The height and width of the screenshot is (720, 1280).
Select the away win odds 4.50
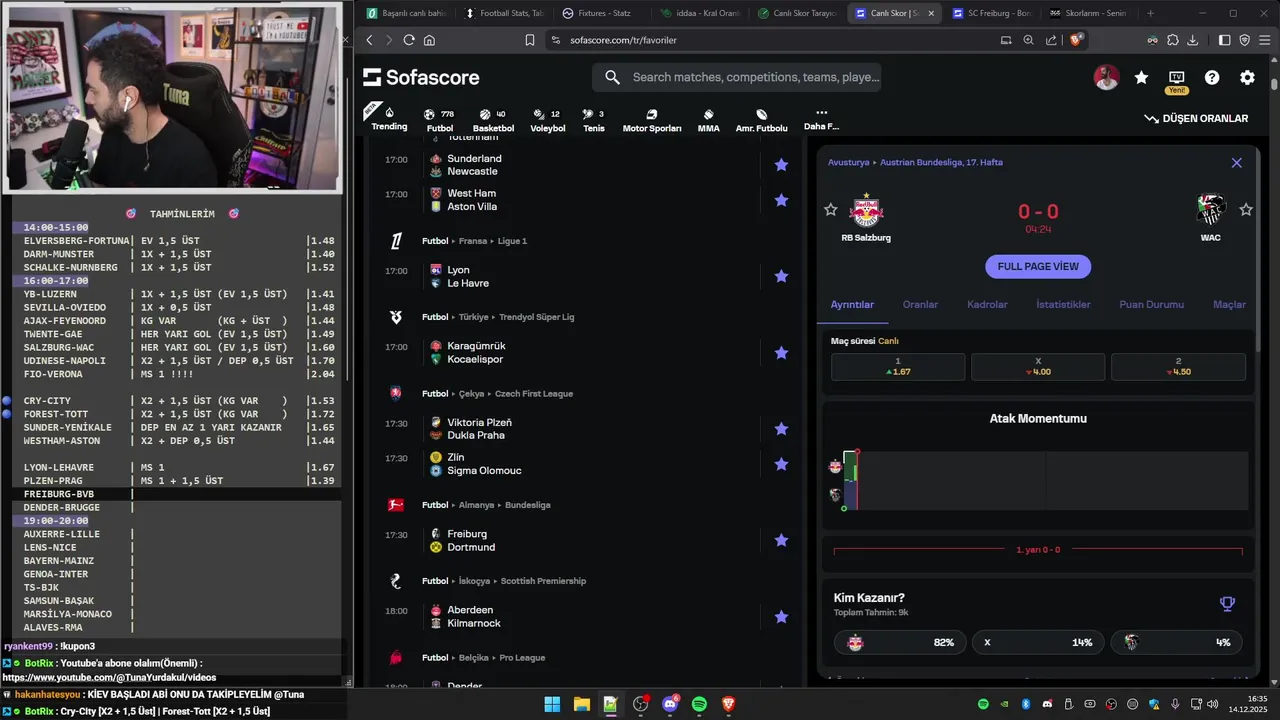1178,366
